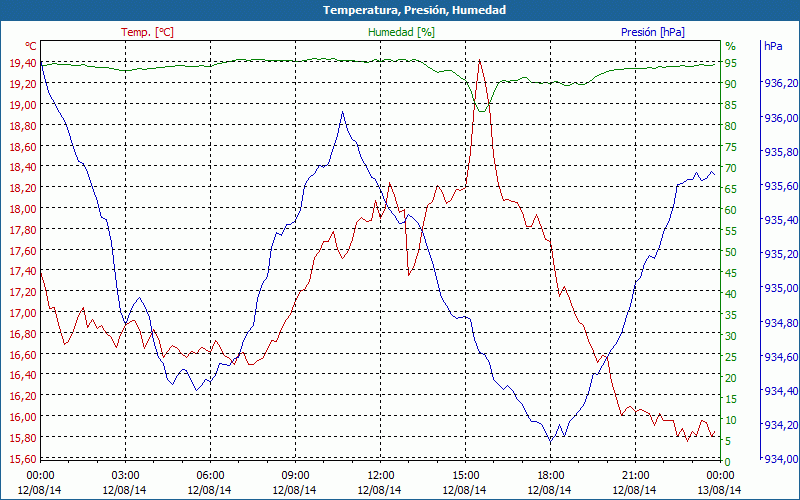The image size is (800, 500).
Task: Click the 16,00 temperature axis value
Action: (22, 417)
